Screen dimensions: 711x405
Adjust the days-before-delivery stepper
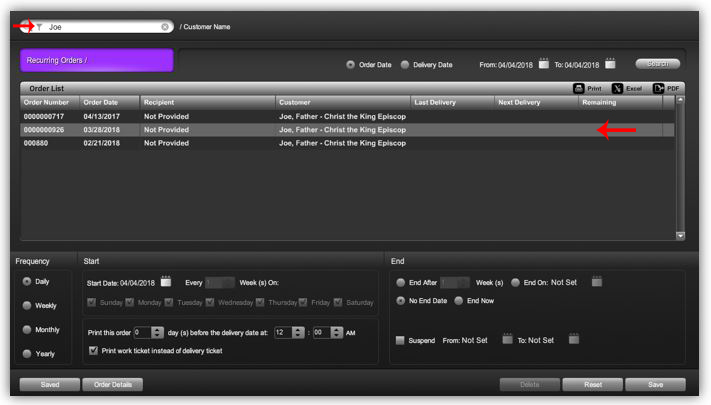[x=157, y=332]
